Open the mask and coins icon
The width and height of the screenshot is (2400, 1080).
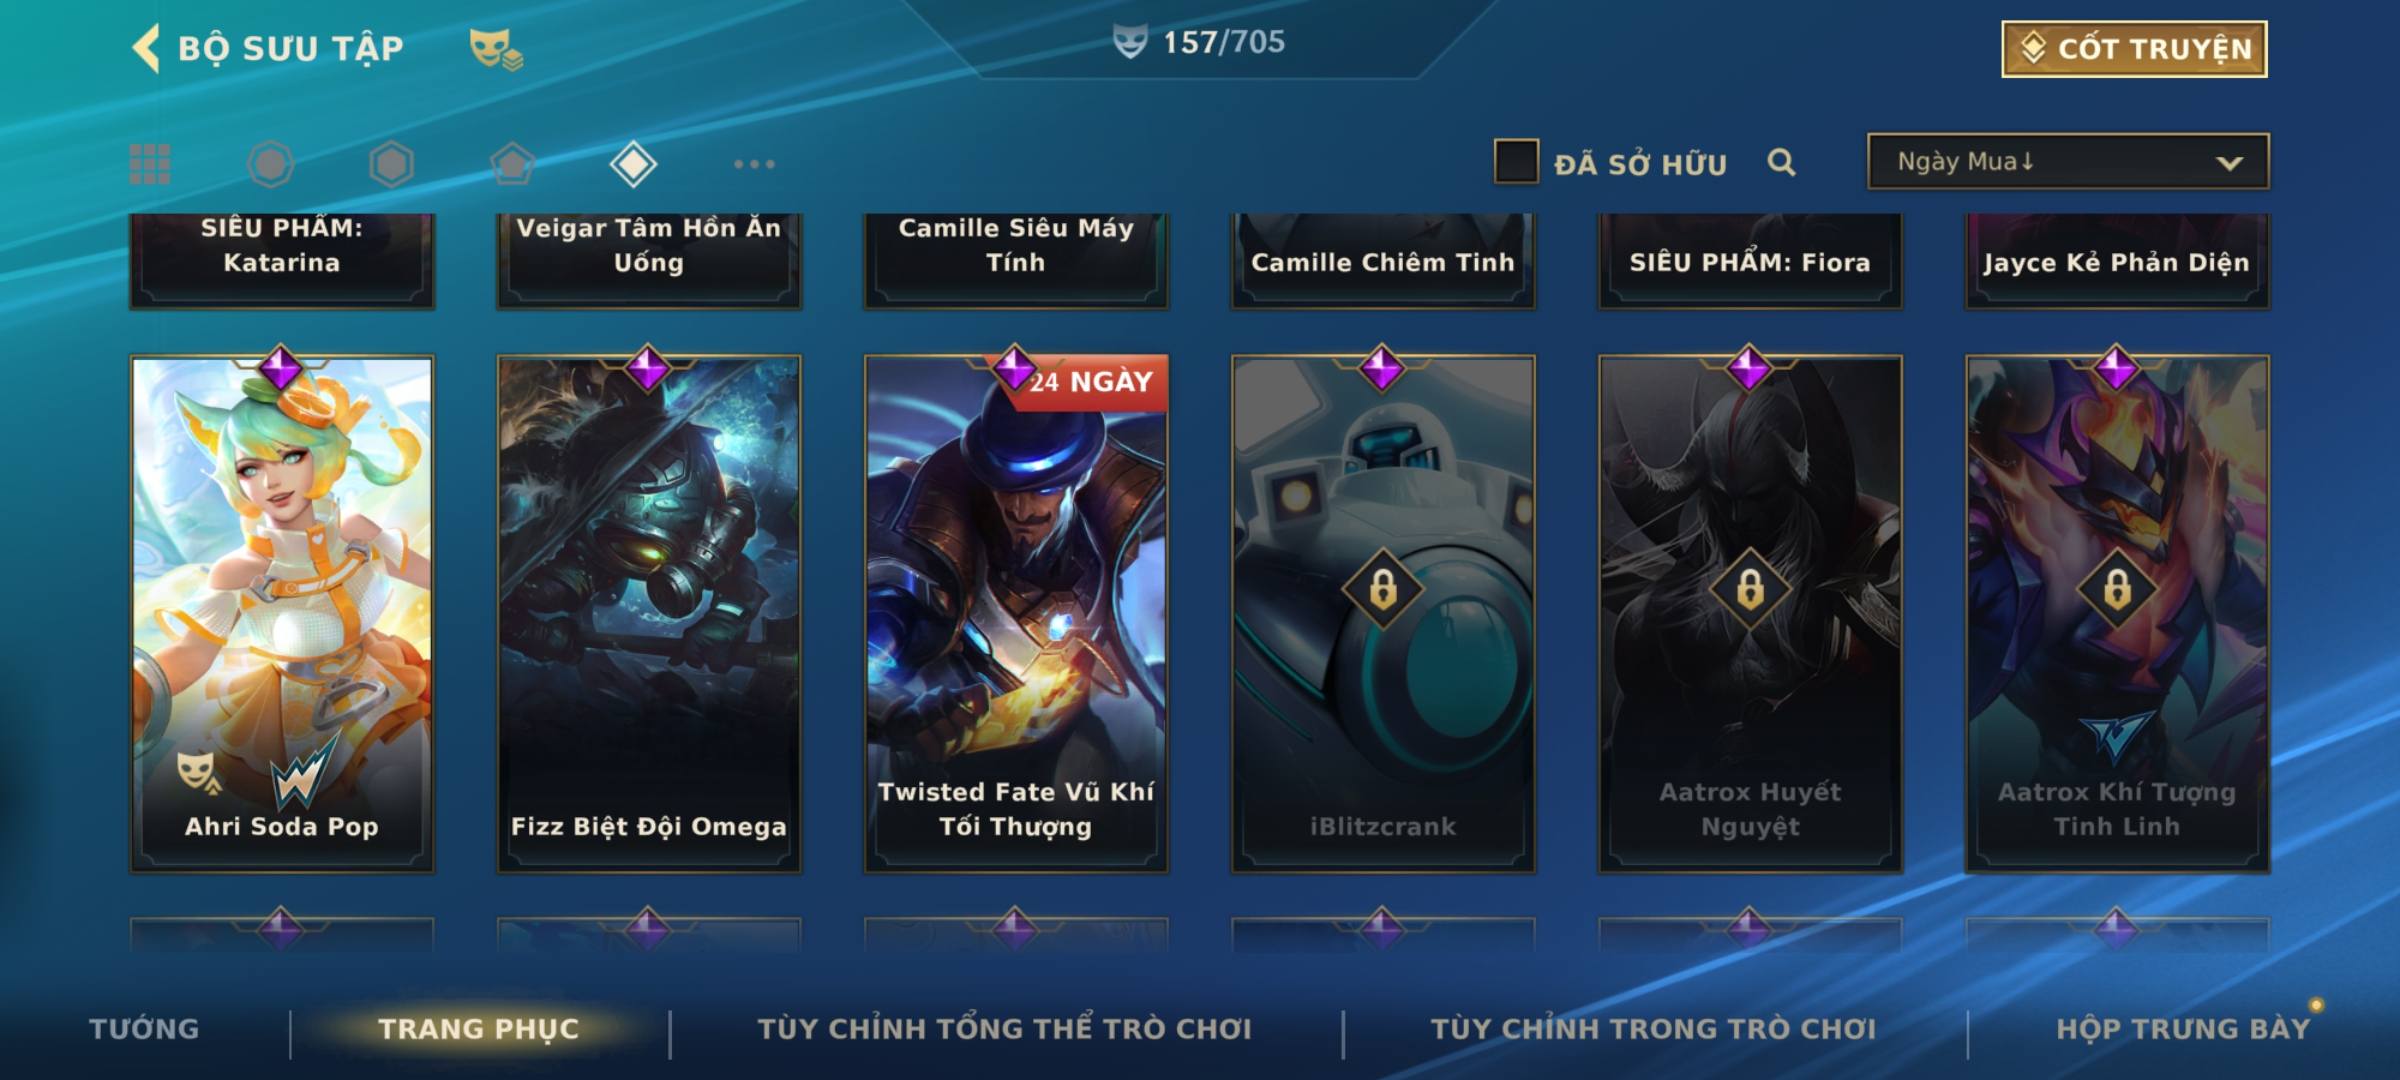[496, 48]
